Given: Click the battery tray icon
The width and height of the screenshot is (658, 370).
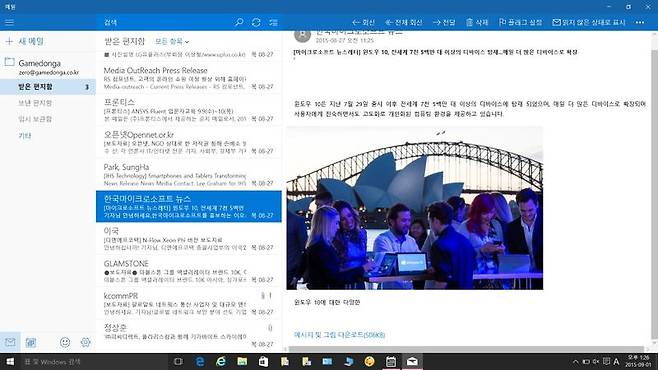Looking at the screenshot, I should [x=586, y=362].
